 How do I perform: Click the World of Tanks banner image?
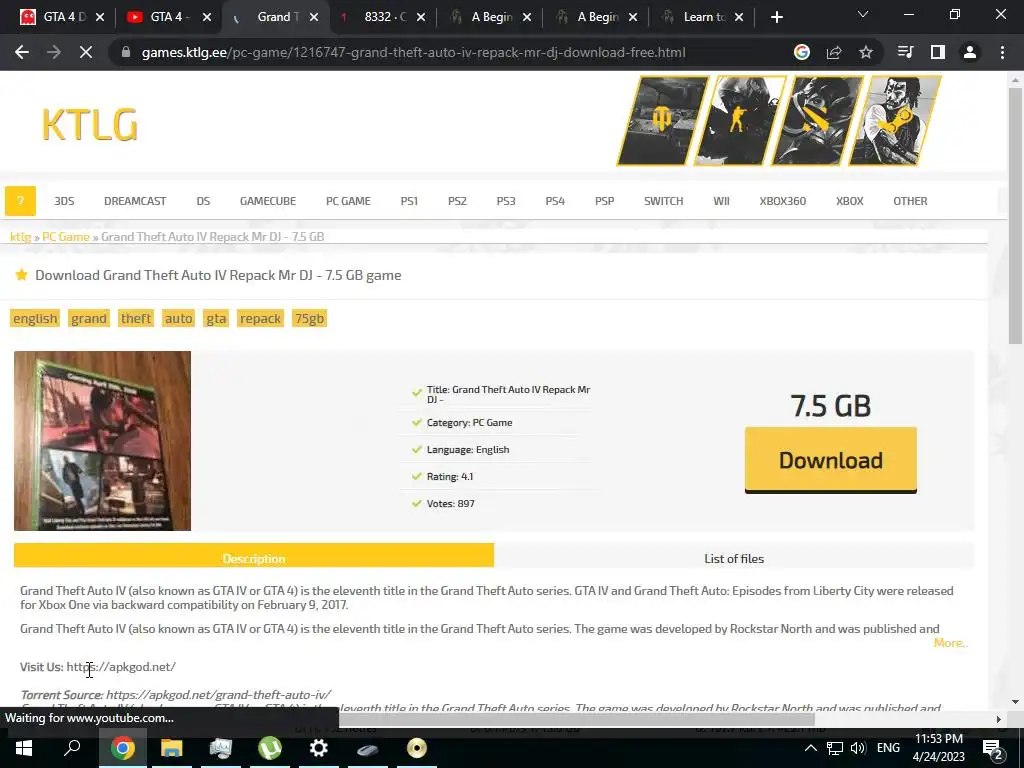tap(663, 121)
